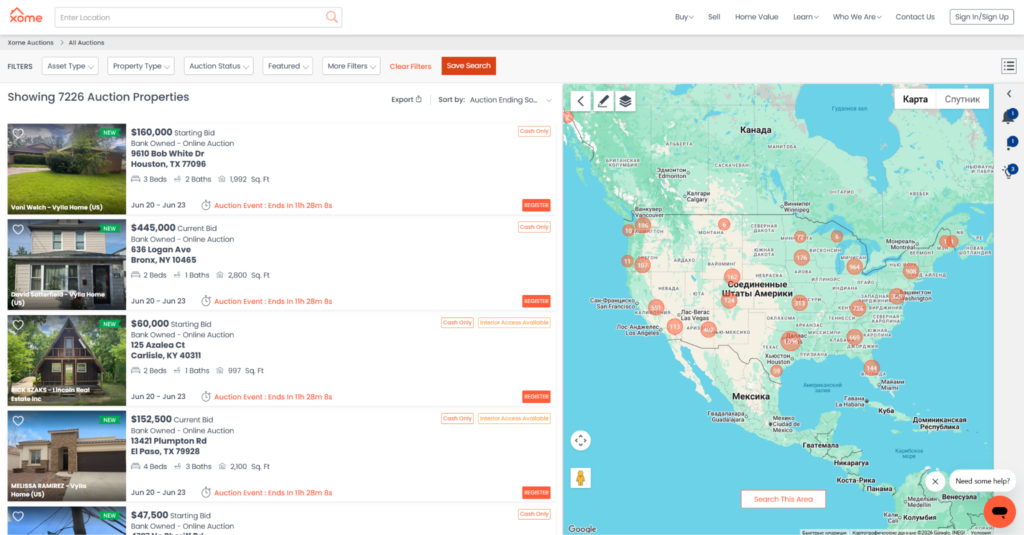This screenshot has height=535, width=1024.
Task: Register for 636 Logan Ave auction
Action: pos(536,301)
